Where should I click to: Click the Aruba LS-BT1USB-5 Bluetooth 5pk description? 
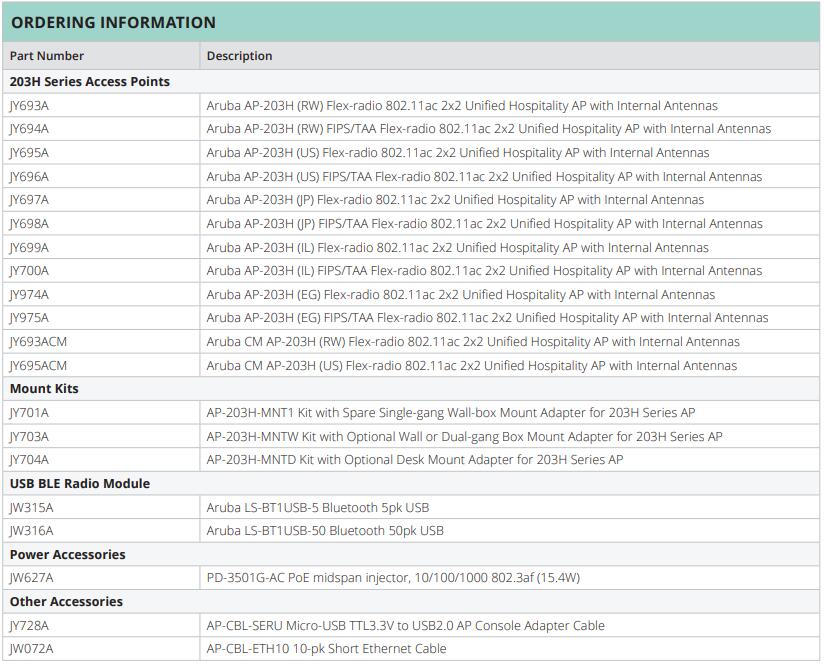318,507
